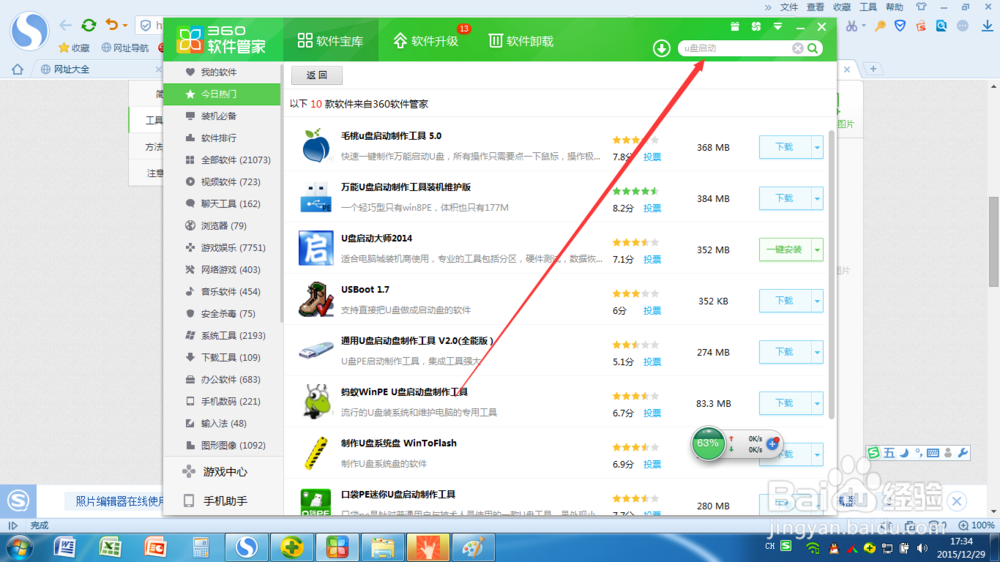This screenshot has height=562, width=1000.
Task: Click the taskbar volume speaker icon
Action: pos(922,548)
